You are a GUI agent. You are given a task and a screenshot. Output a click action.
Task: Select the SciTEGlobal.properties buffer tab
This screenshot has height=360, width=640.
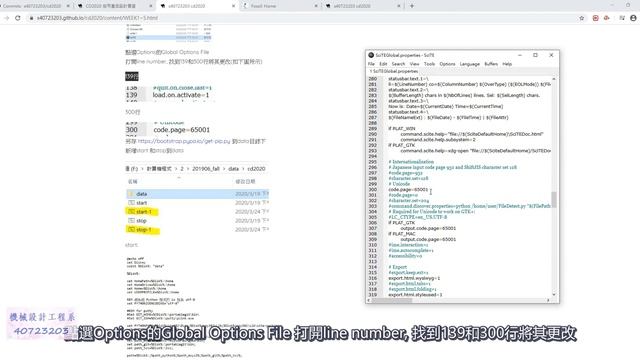394,71
